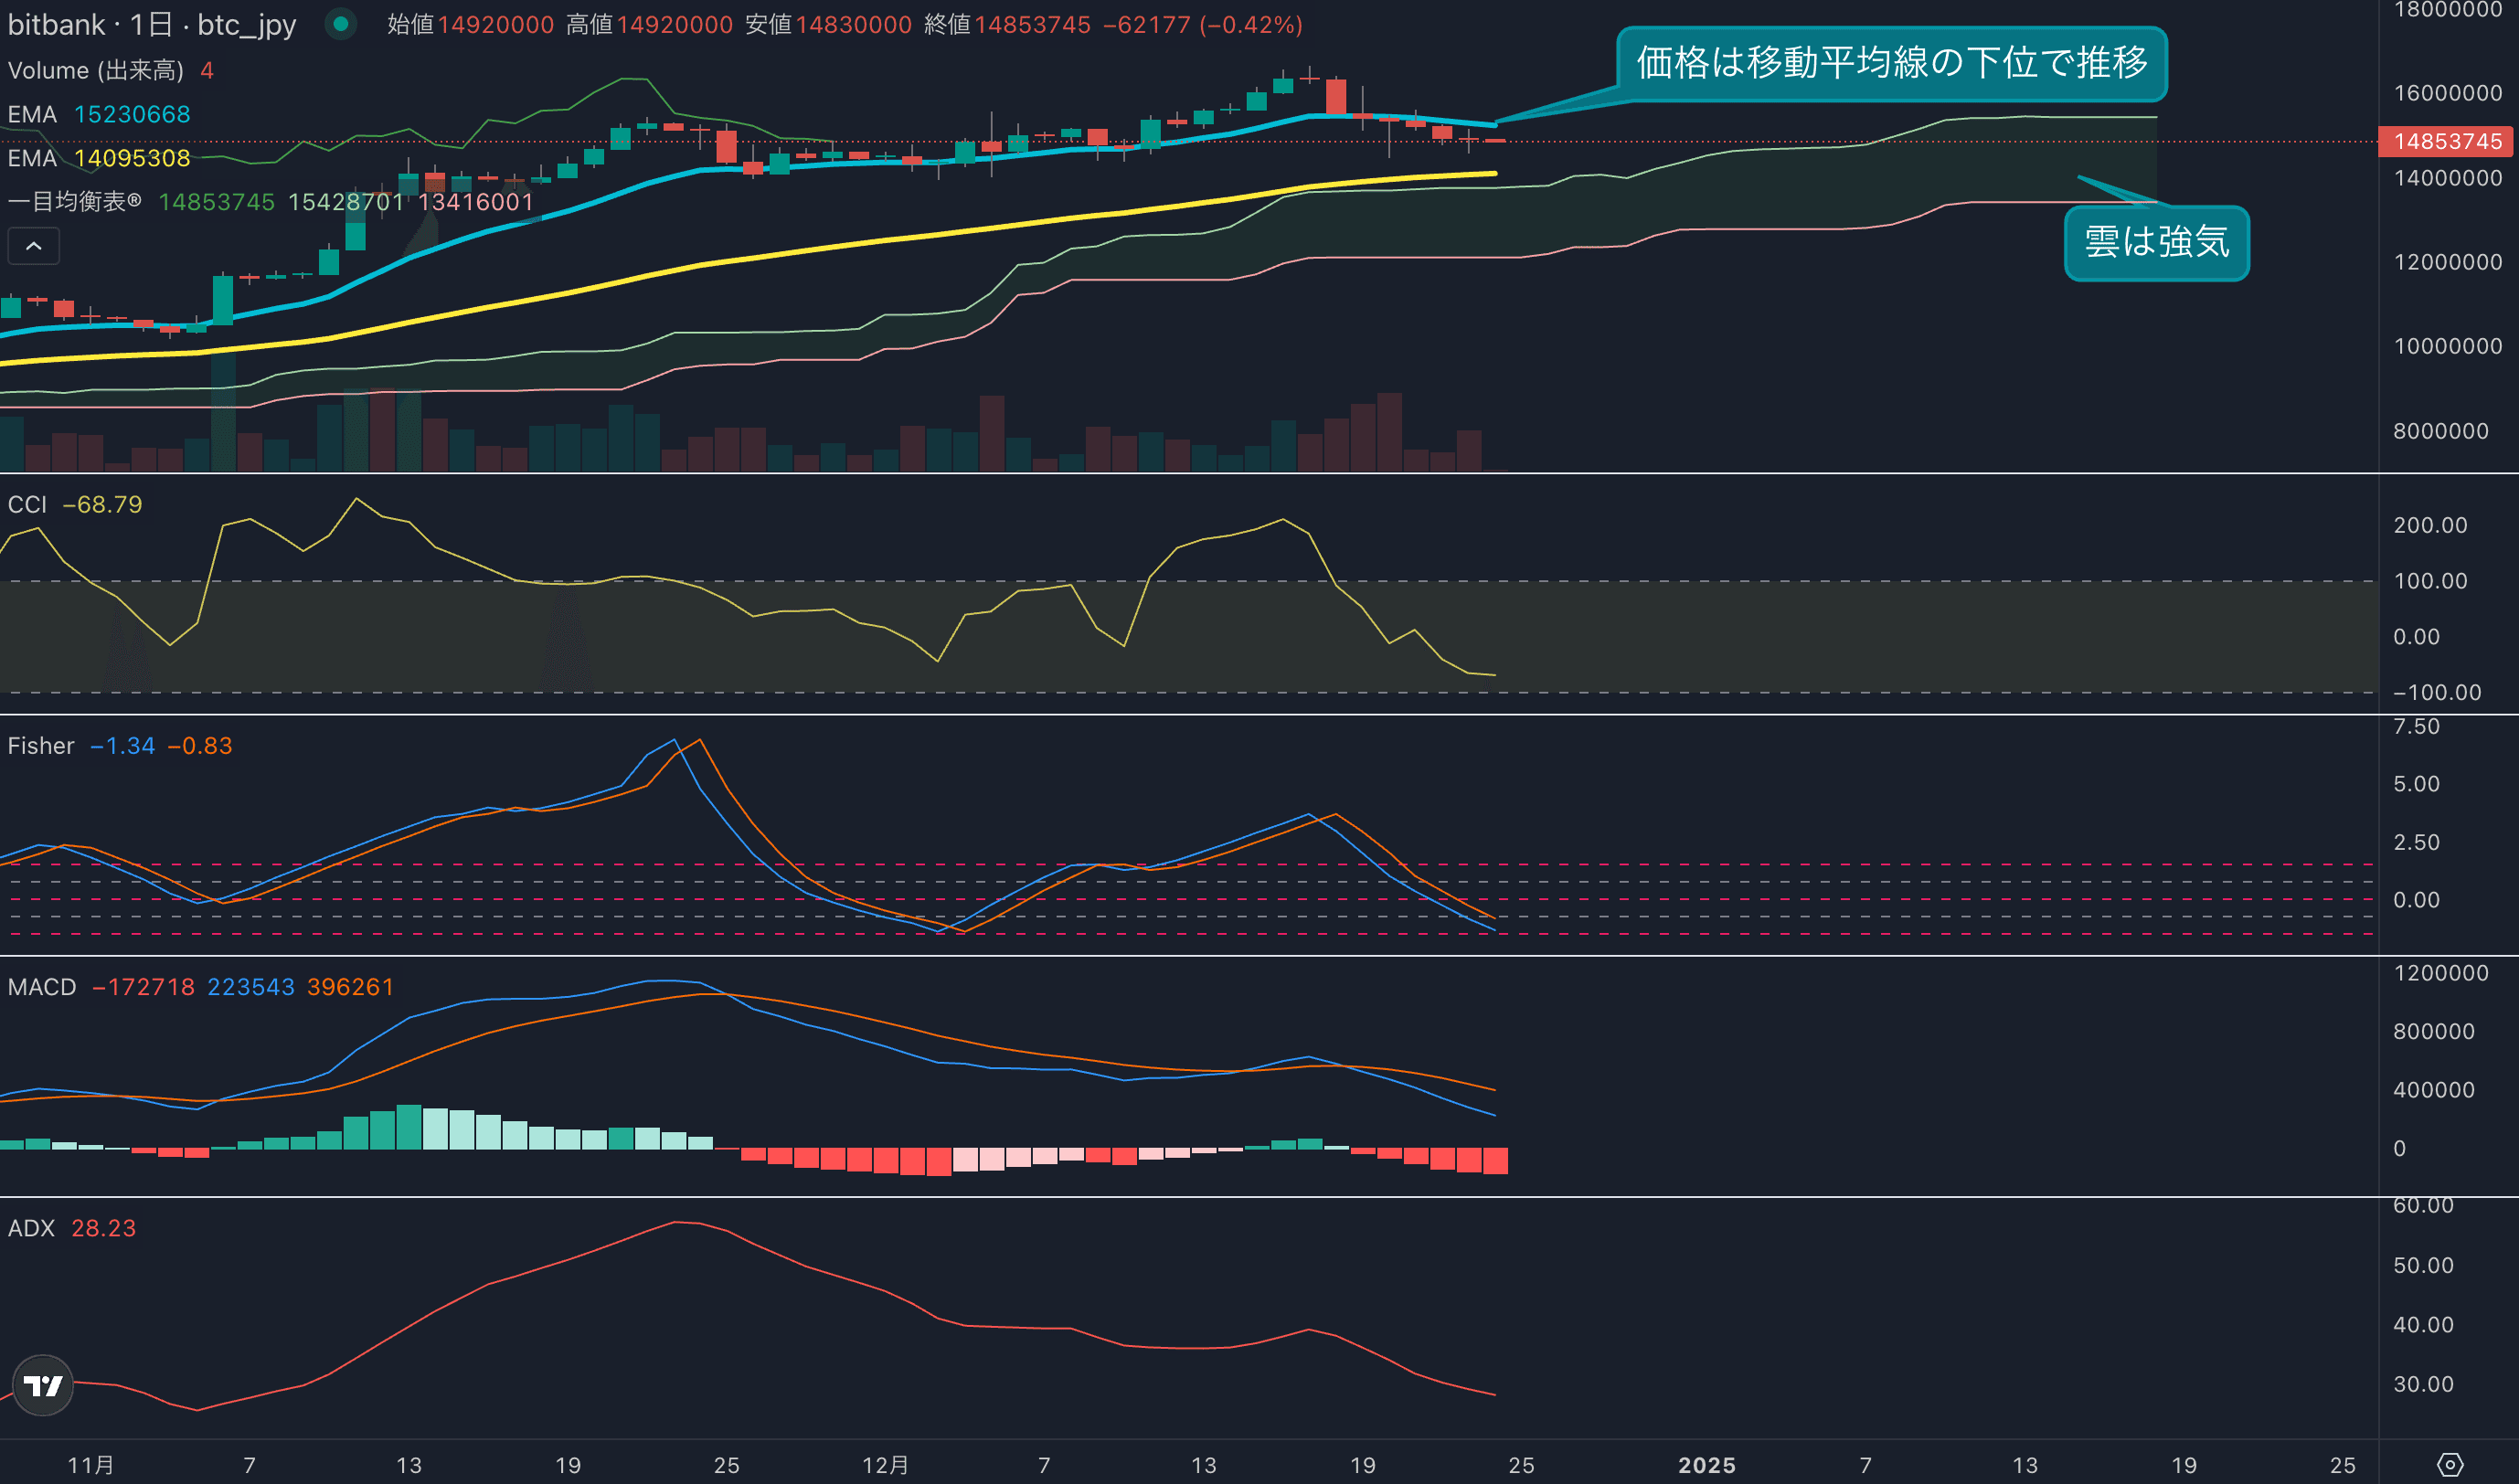The image size is (2519, 1484).
Task: Click the 2025 label on time axis
Action: 1706,1465
